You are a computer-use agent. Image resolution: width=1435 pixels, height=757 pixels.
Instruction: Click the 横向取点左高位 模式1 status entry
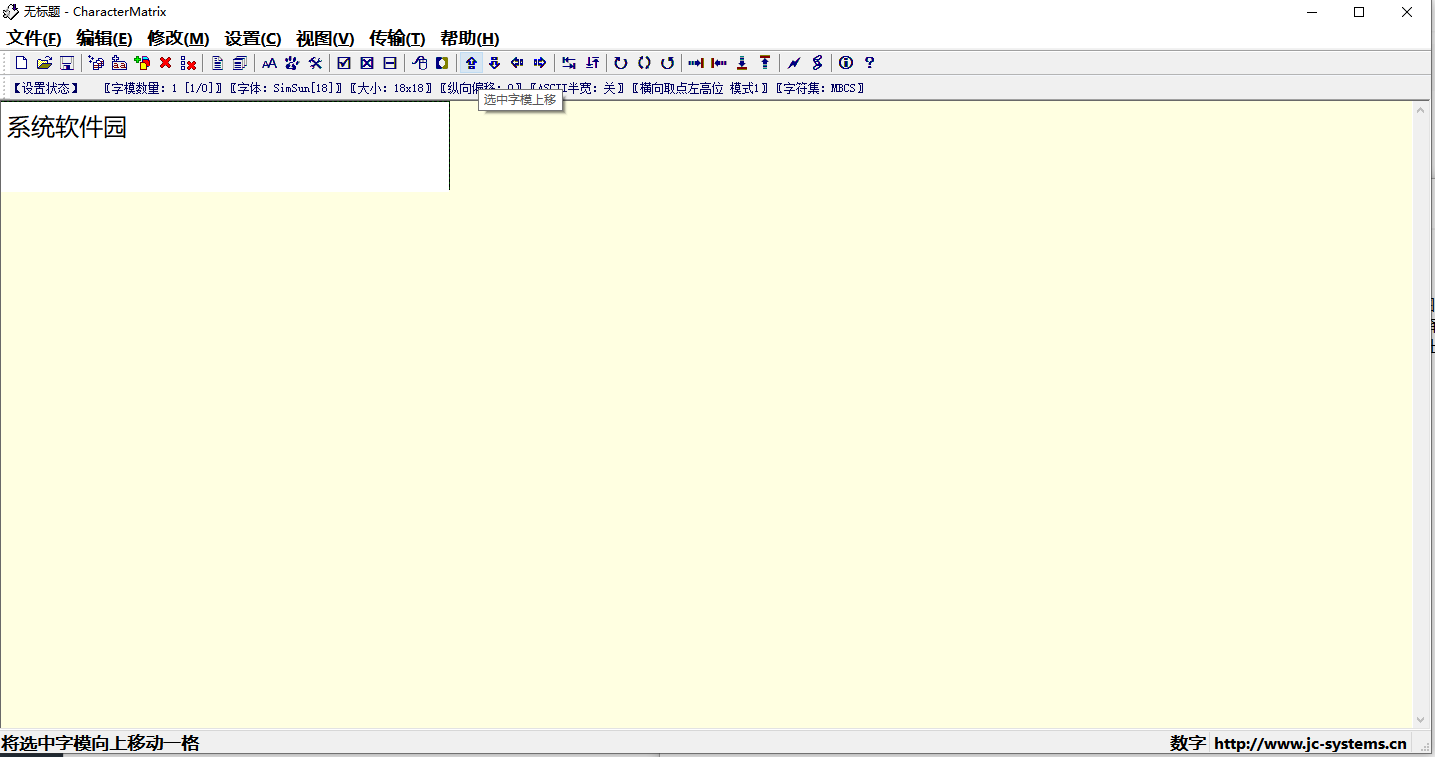click(x=700, y=88)
